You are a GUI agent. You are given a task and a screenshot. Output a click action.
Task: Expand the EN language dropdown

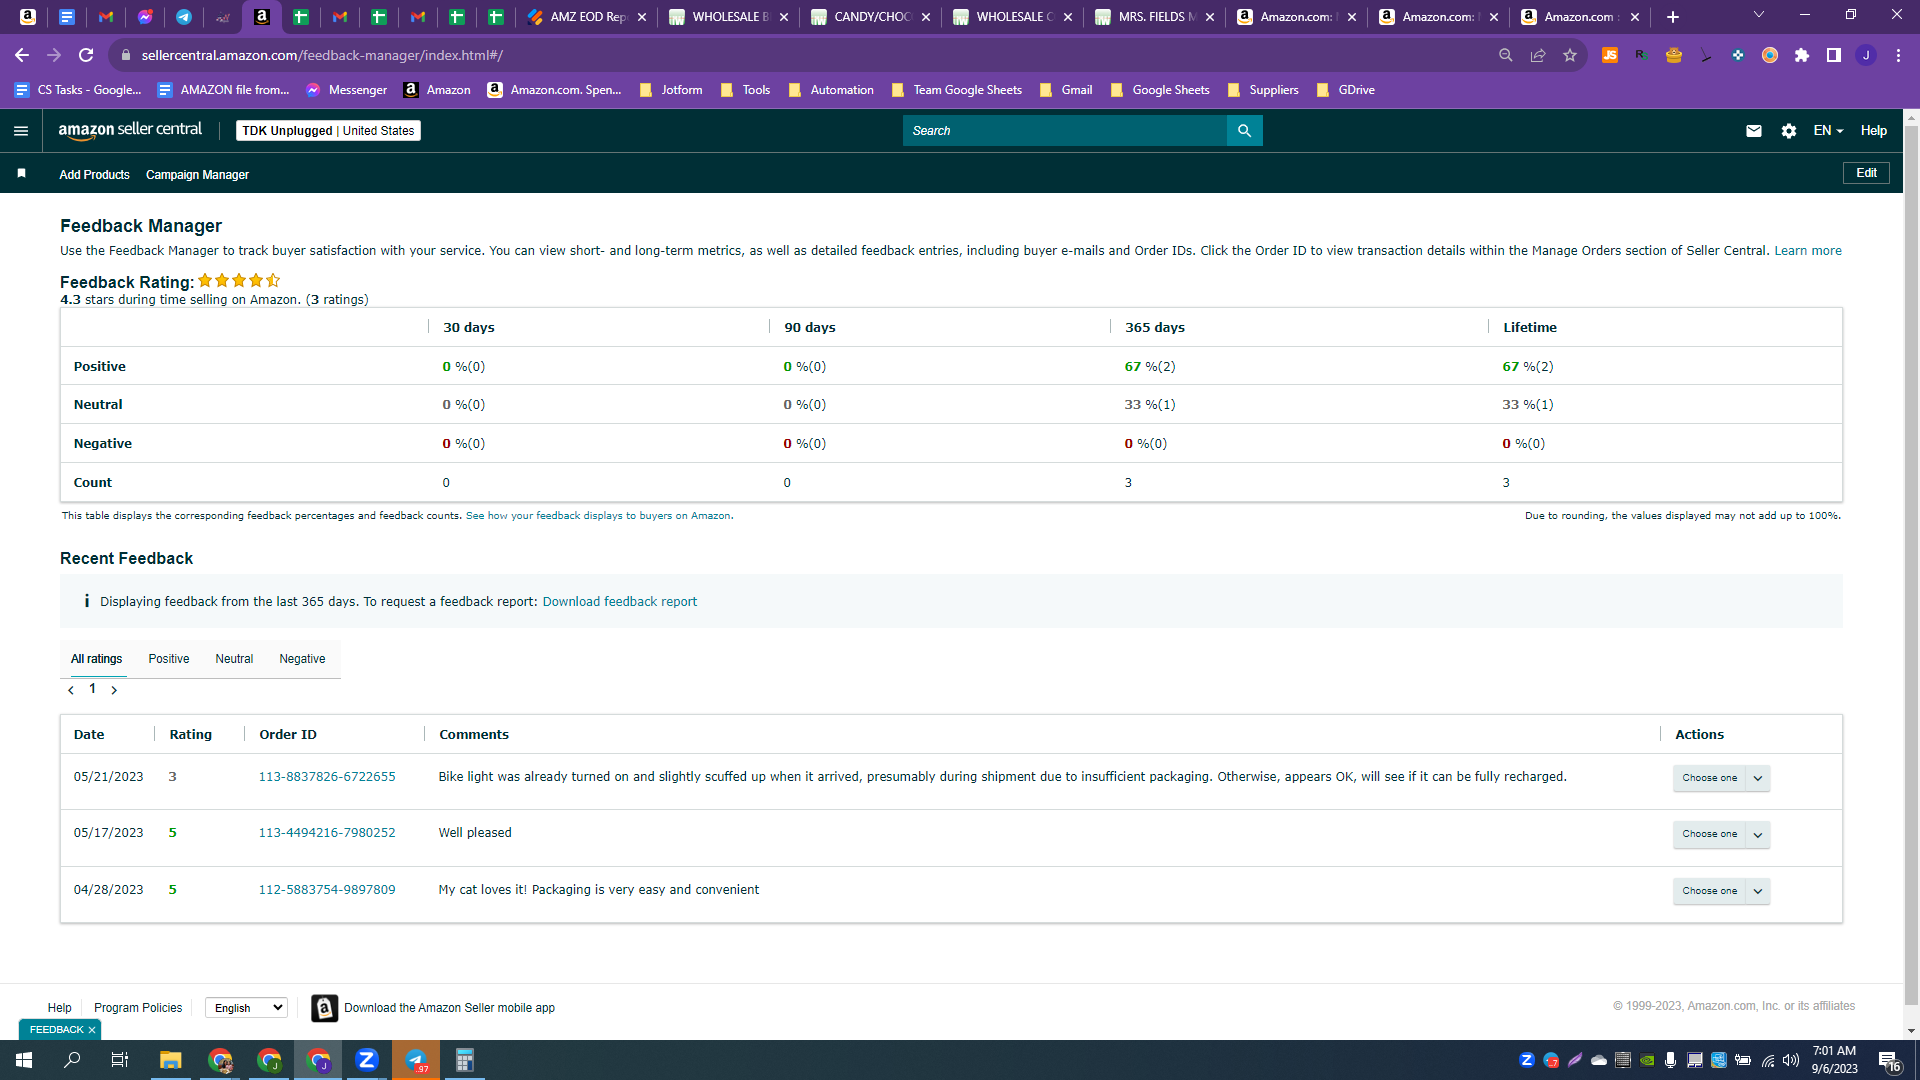coord(1828,131)
